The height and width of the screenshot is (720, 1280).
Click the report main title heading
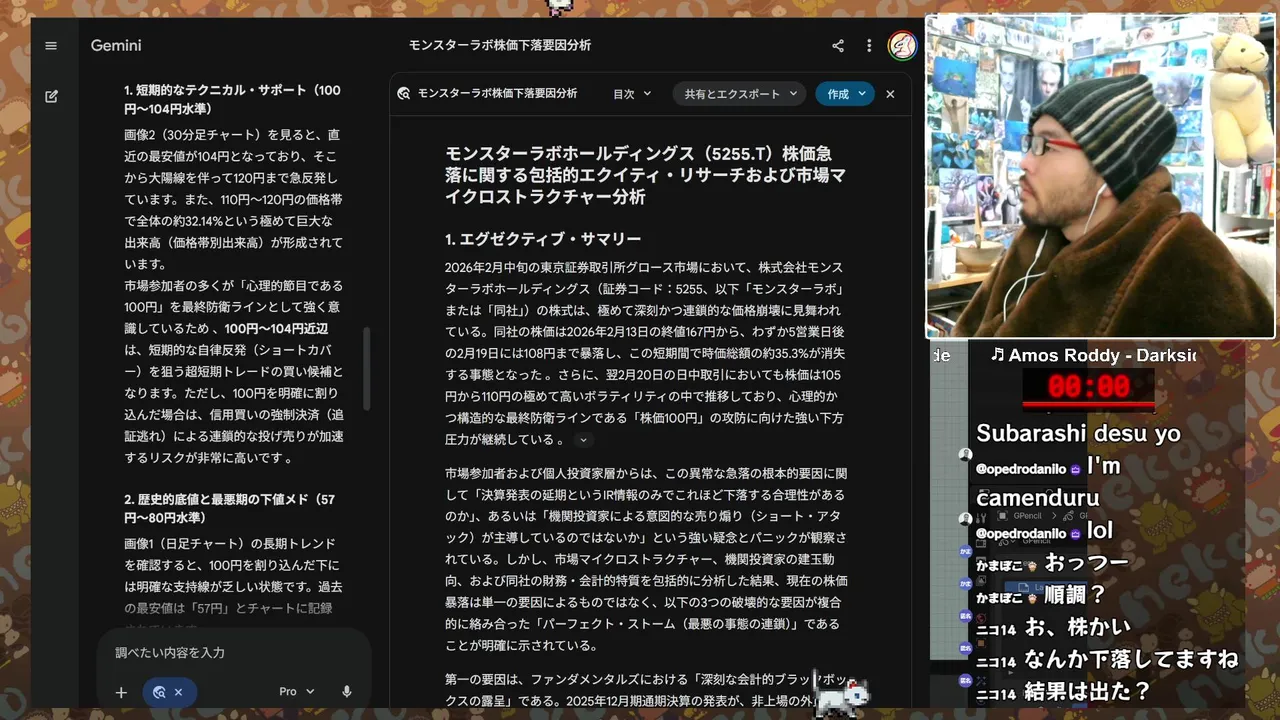[645, 175]
